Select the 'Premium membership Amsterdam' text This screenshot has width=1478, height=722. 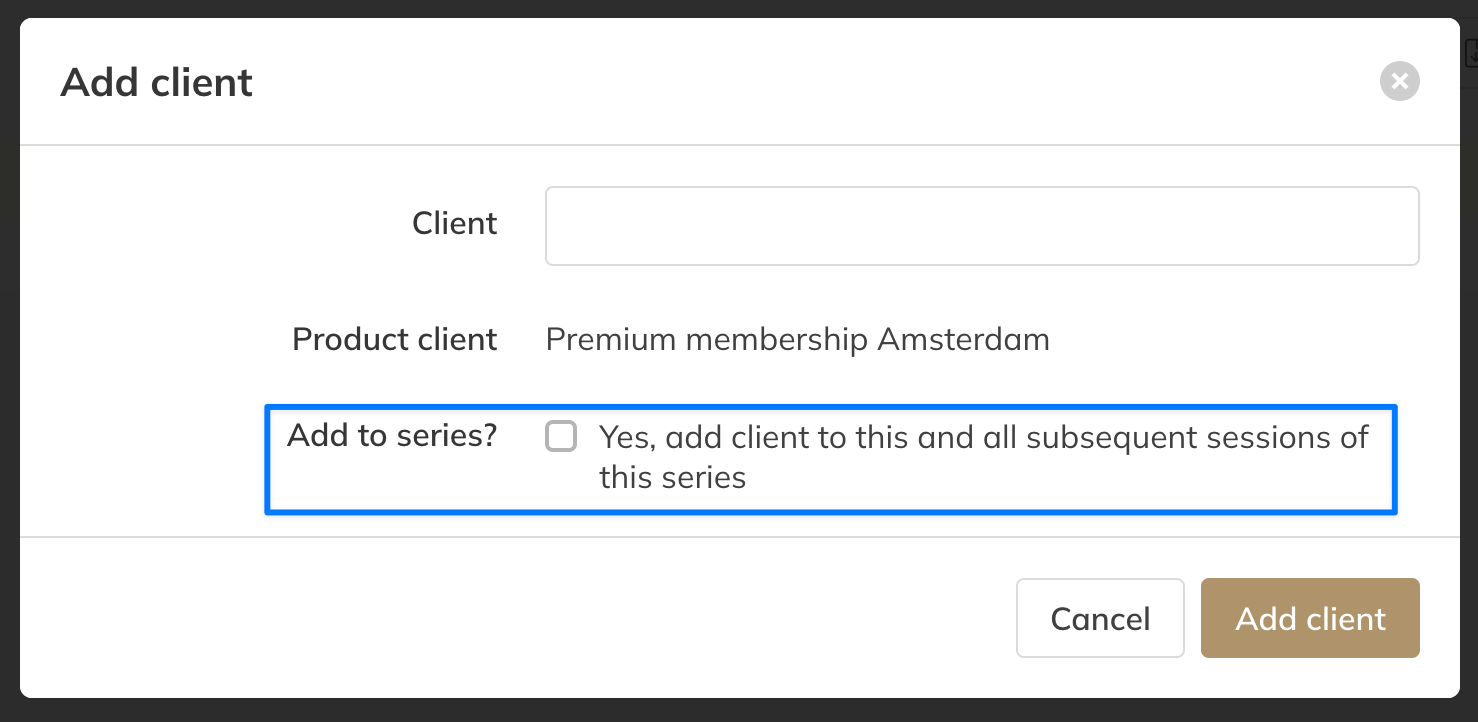797,340
